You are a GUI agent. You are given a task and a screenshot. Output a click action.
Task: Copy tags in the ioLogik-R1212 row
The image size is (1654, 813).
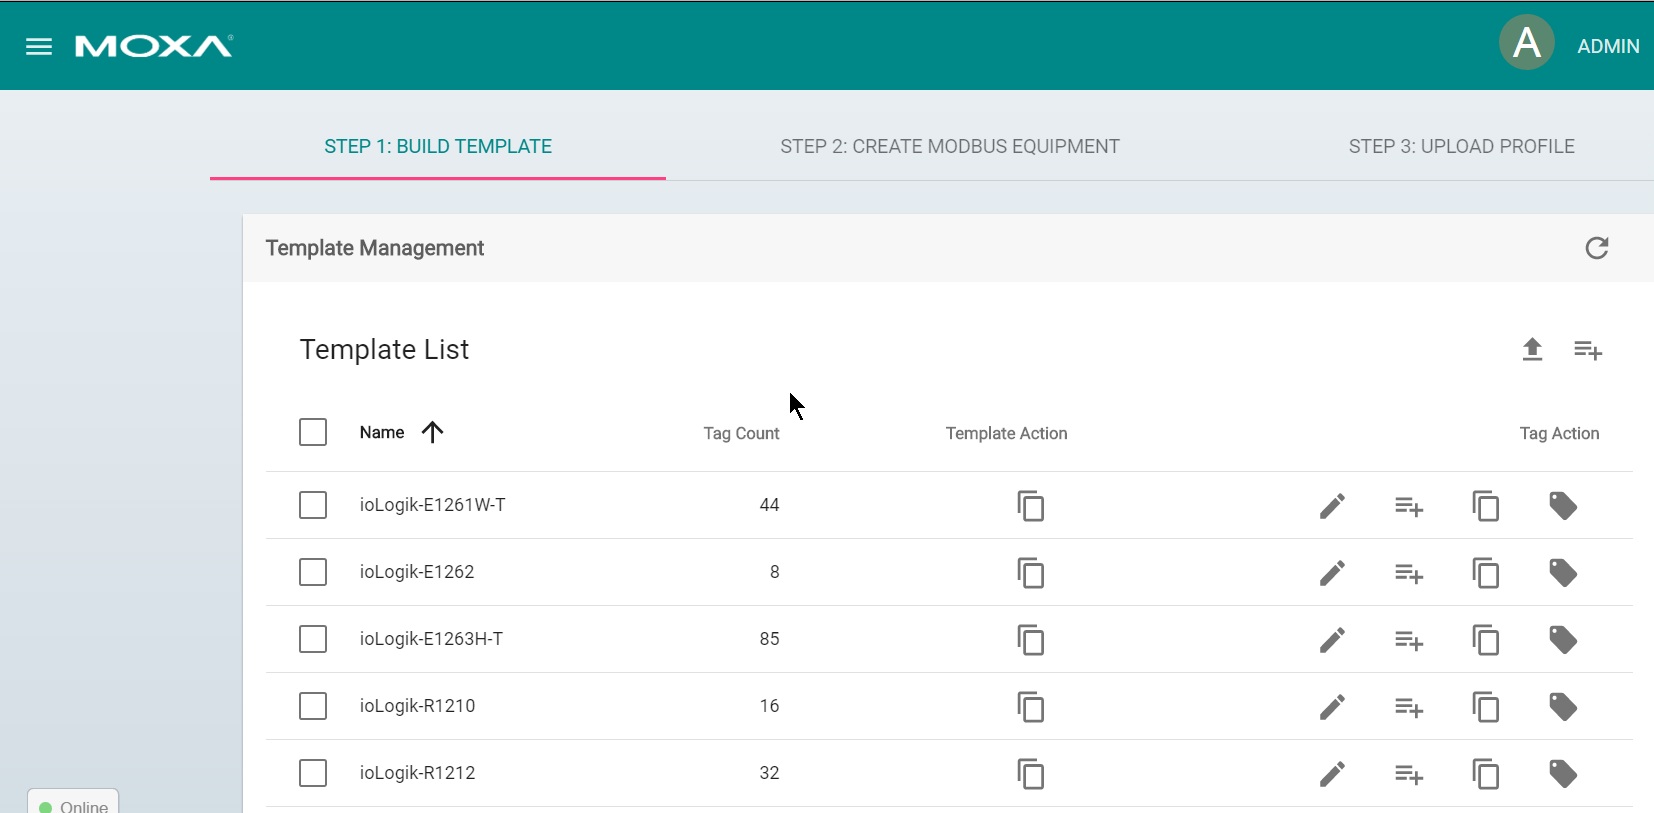point(1486,774)
